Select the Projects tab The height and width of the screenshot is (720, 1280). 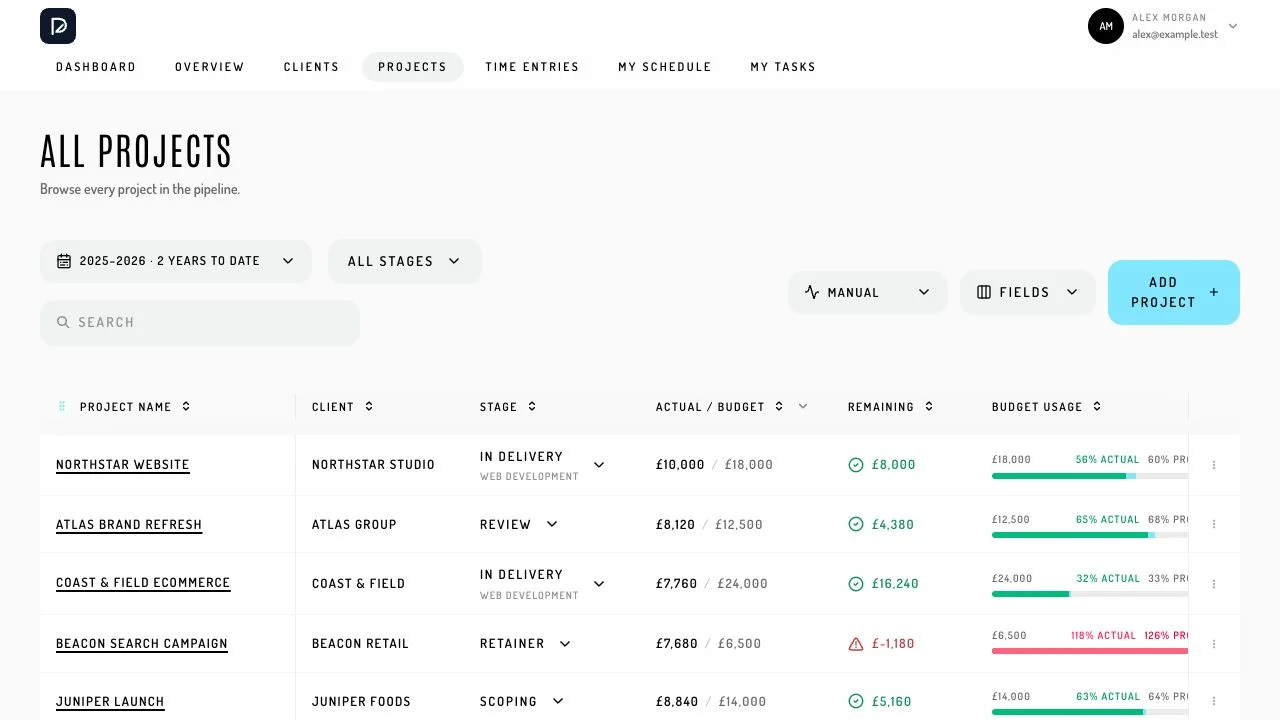tap(412, 67)
